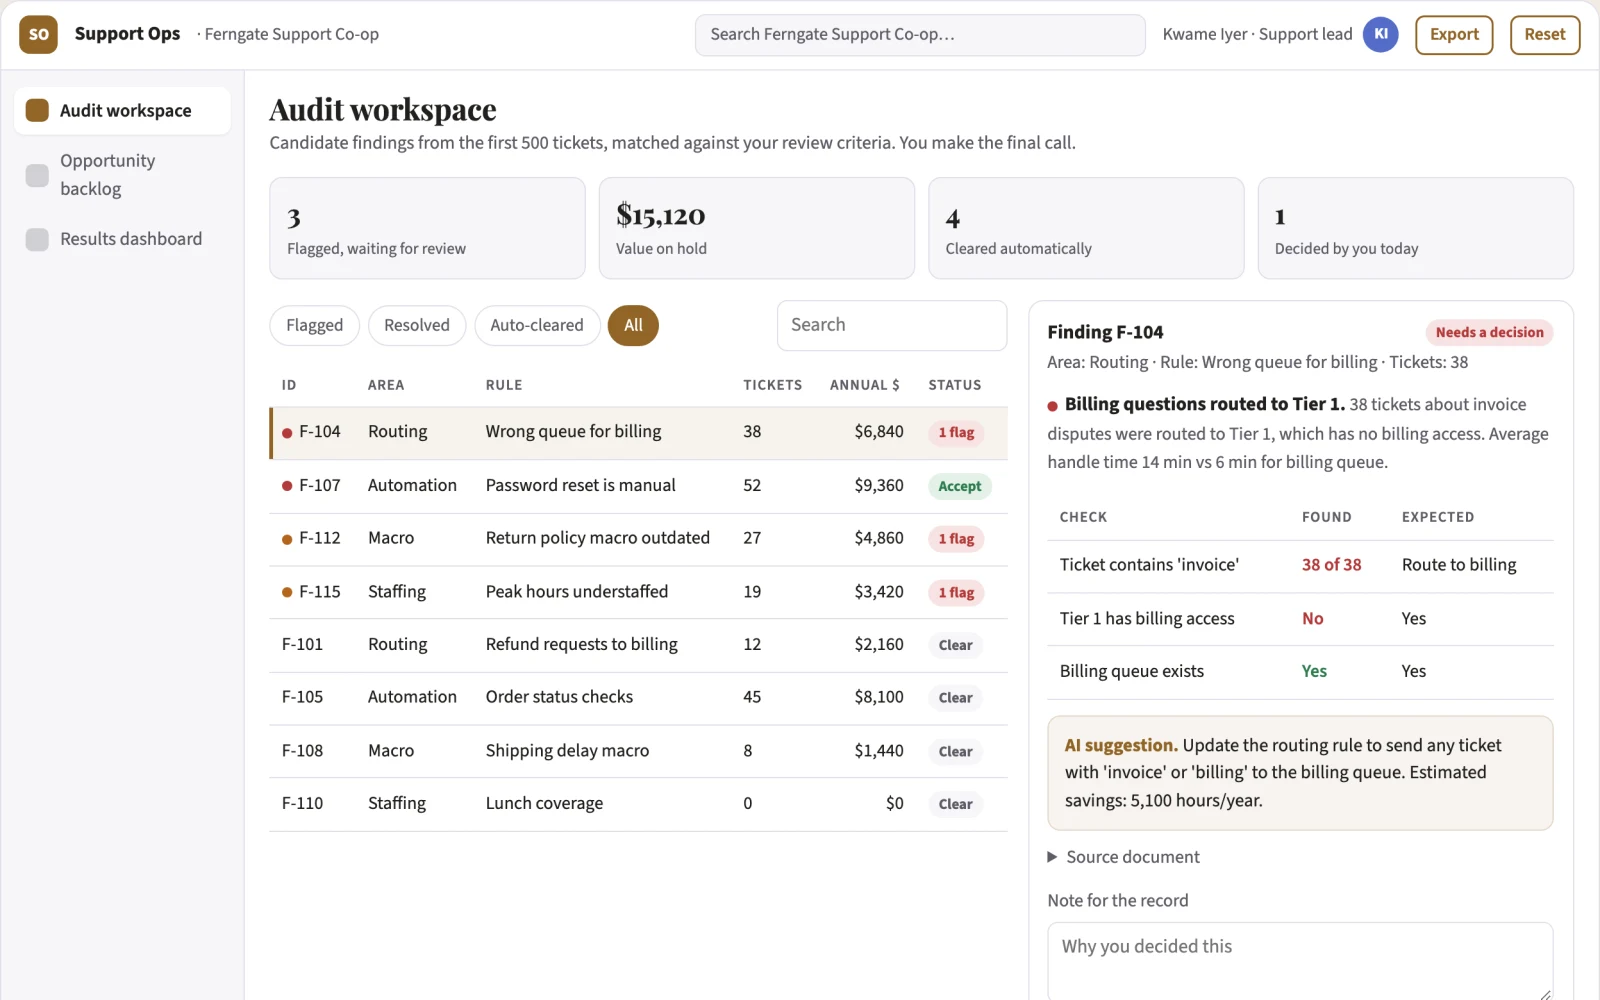Select row F-112 Return policy macro outdated
The image size is (1600, 1000).
638,539
